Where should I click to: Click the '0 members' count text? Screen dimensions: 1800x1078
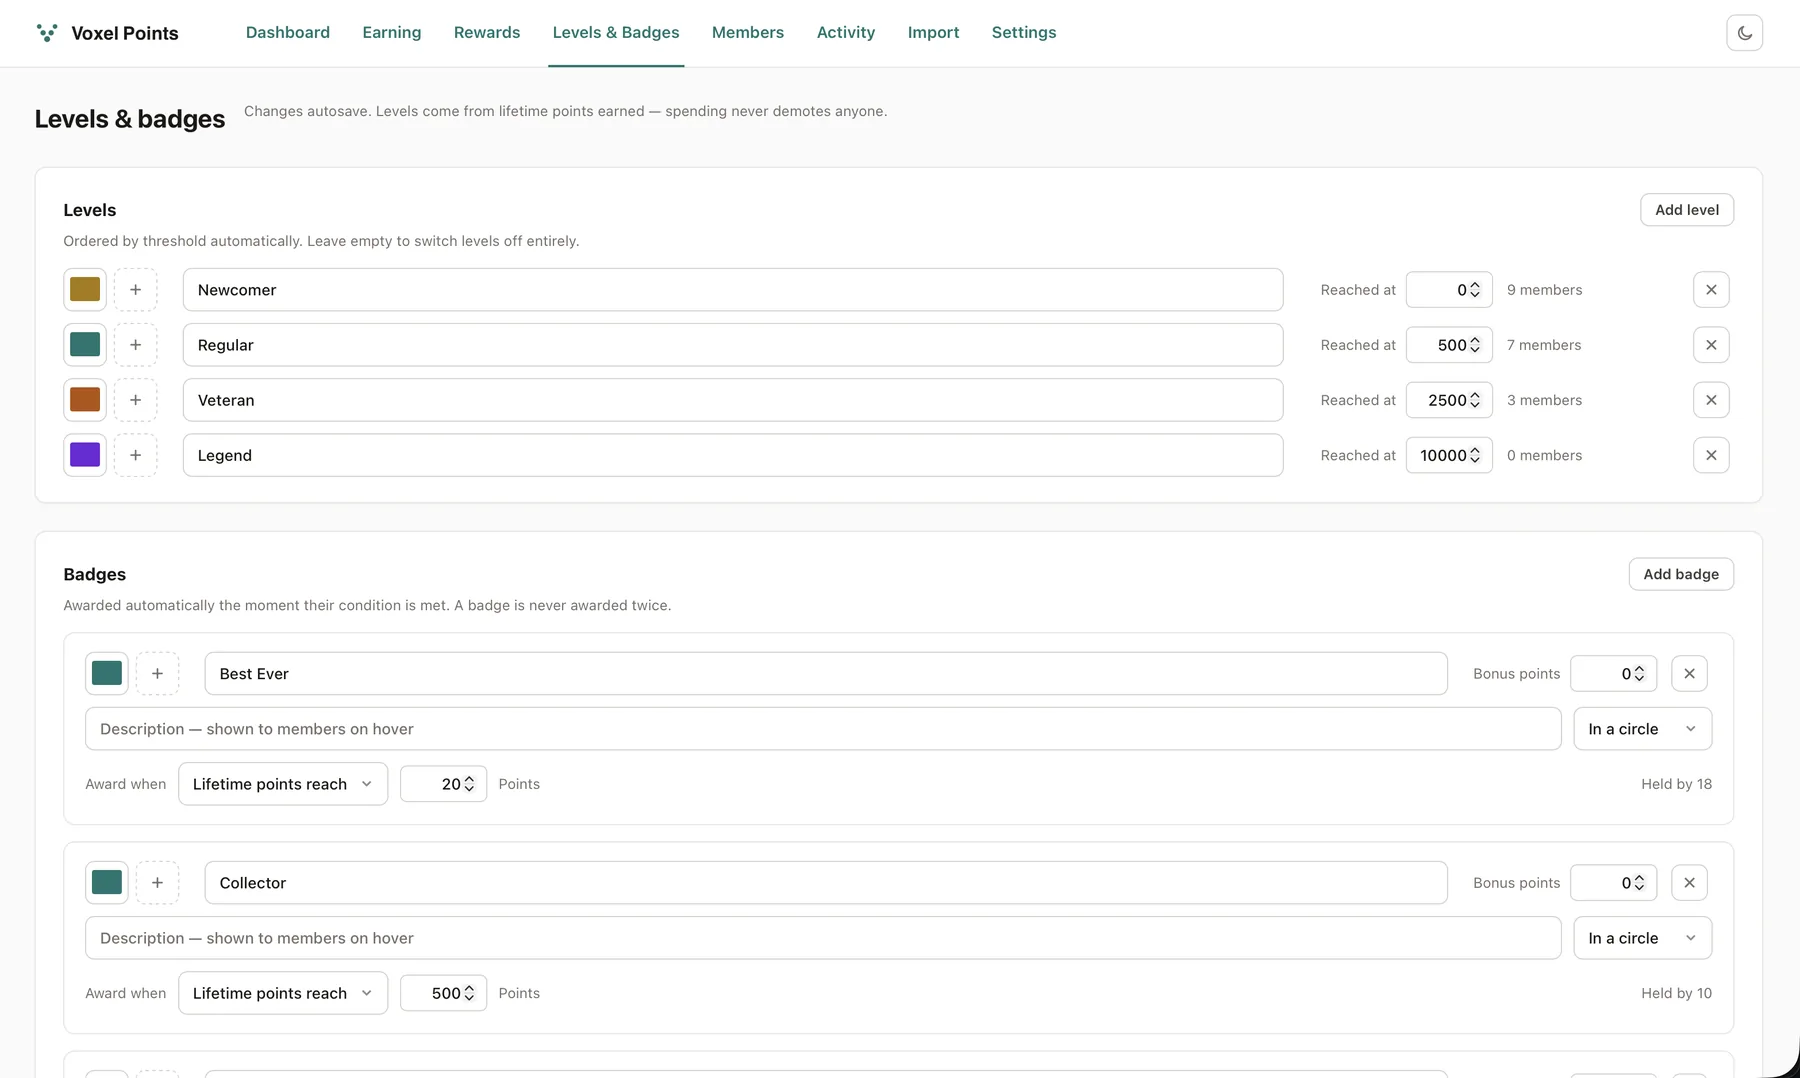1544,455
